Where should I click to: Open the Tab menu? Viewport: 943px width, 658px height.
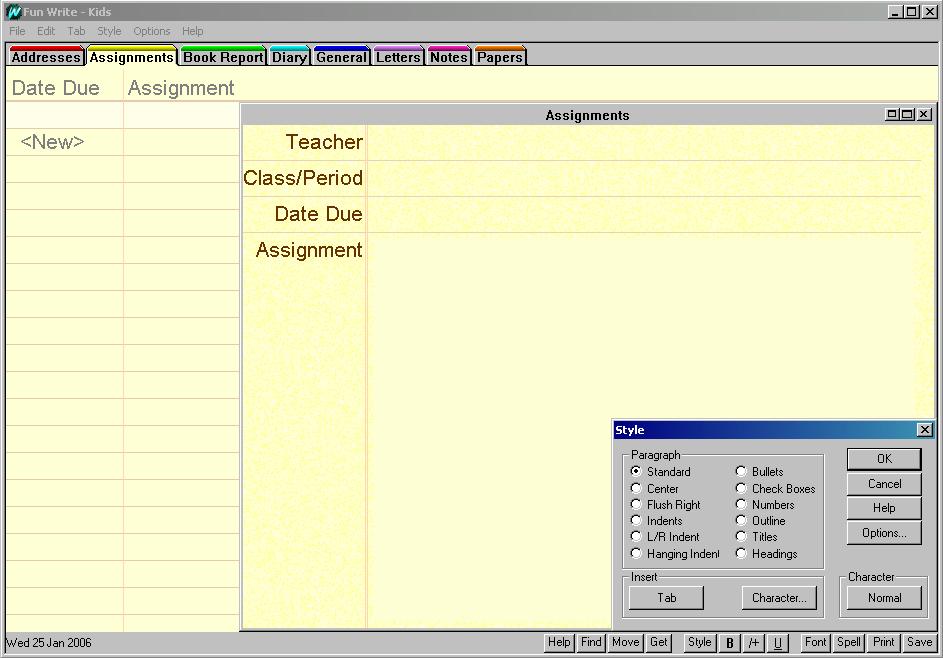(76, 31)
